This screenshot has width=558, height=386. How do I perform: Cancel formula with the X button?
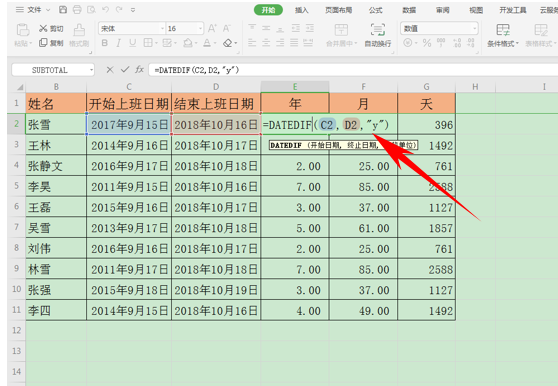[110, 70]
